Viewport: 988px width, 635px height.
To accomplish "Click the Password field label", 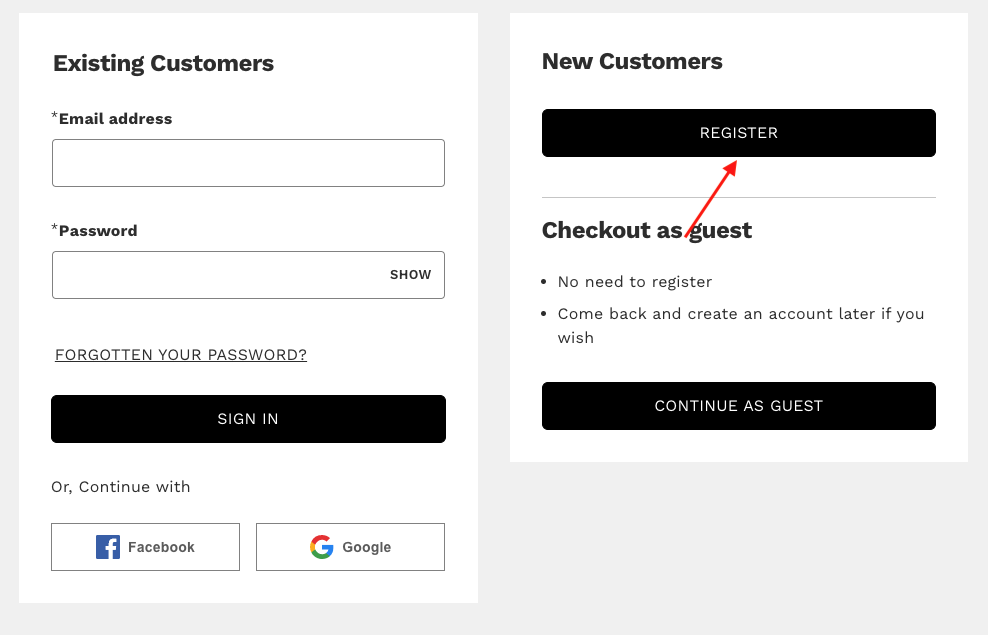I will 98,231.
